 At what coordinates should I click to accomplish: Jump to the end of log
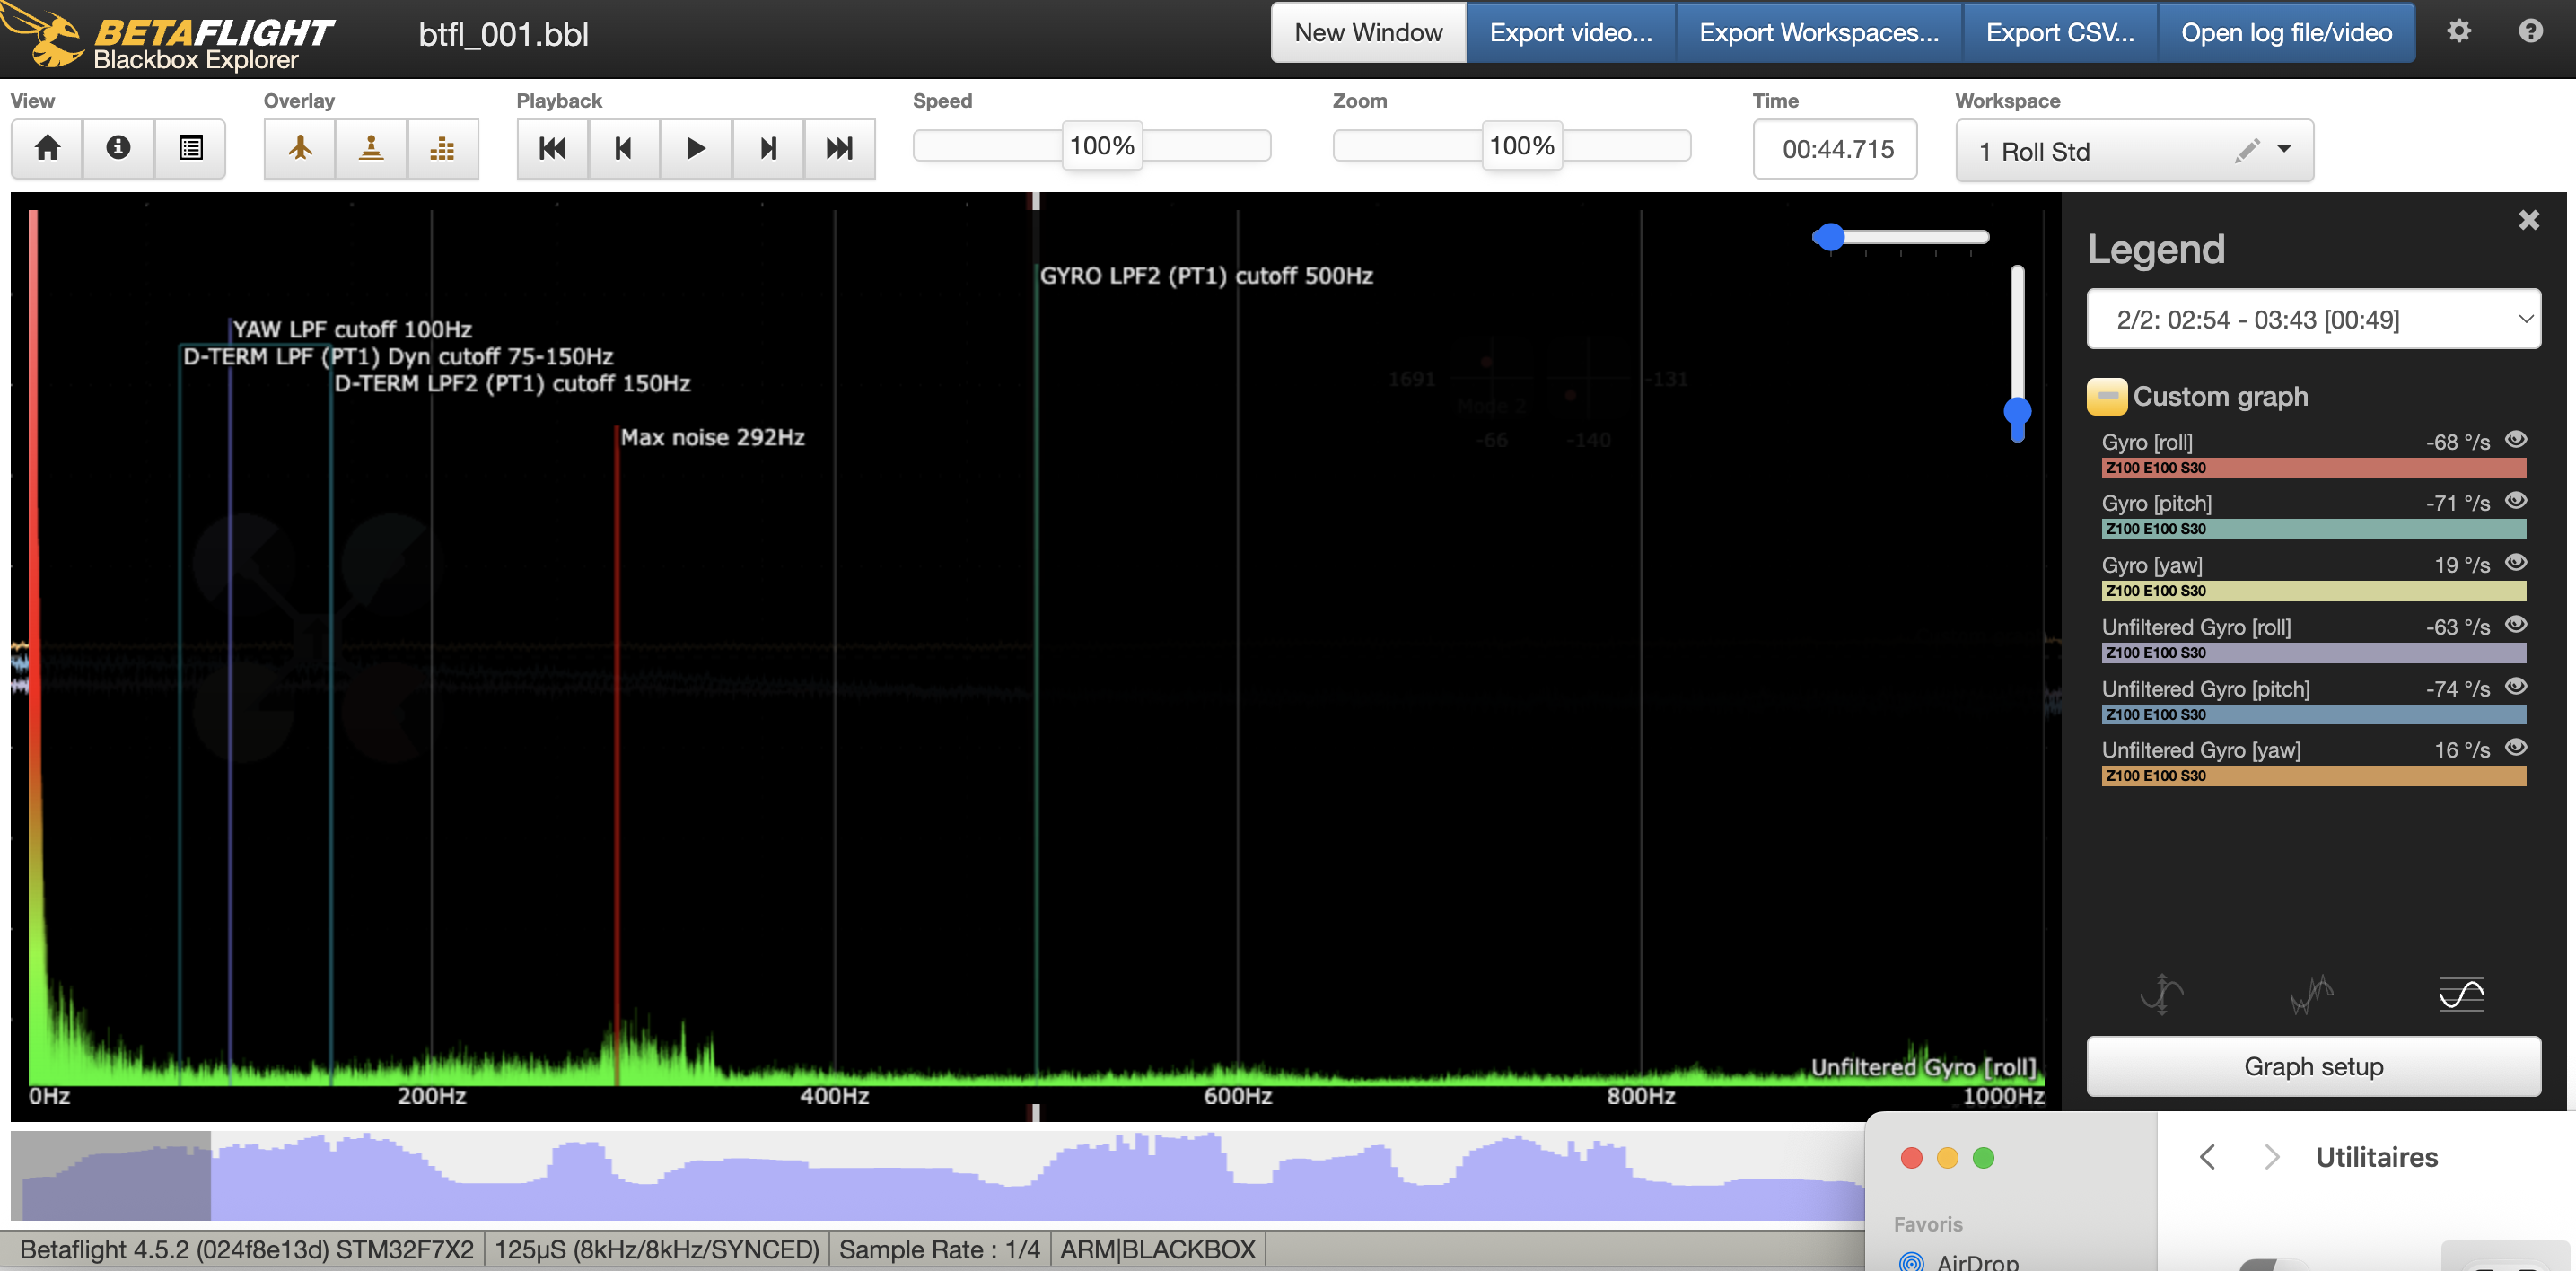tap(839, 149)
